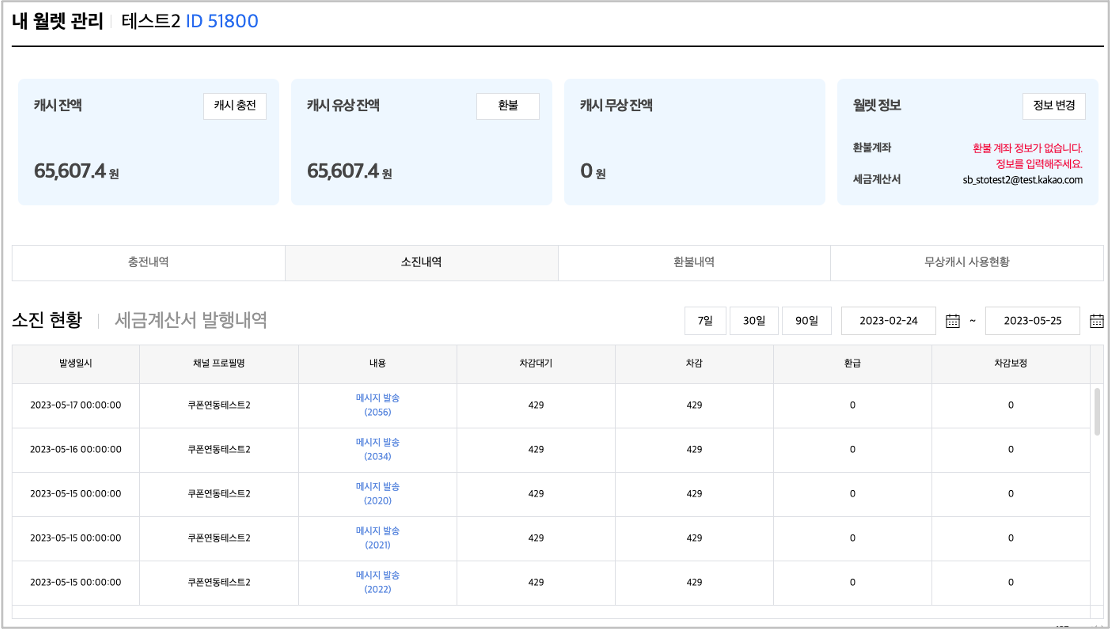Open 메시지 발송 (2034) link
The height and width of the screenshot is (630, 1110).
coord(377,449)
